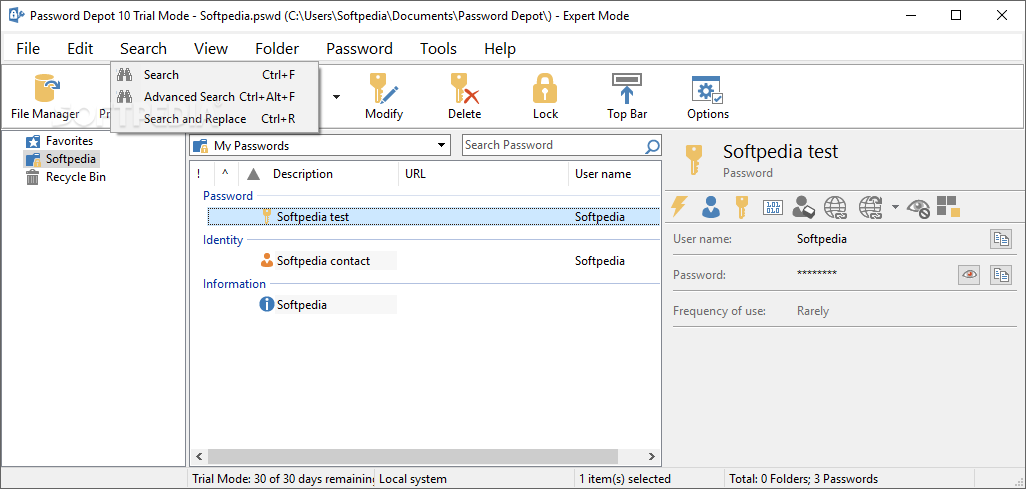Open the toolbar dropdown arrow left of Modify
The width and height of the screenshot is (1026, 489).
click(336, 97)
